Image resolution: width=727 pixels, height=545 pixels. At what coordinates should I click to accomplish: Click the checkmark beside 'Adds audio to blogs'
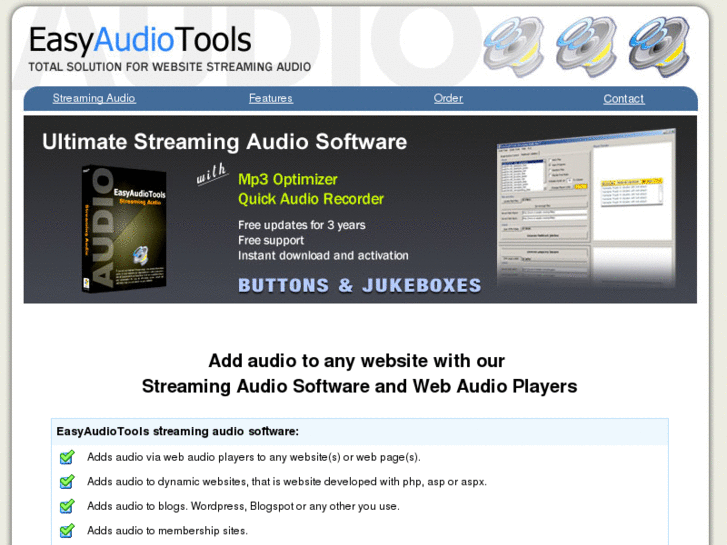tap(67, 506)
